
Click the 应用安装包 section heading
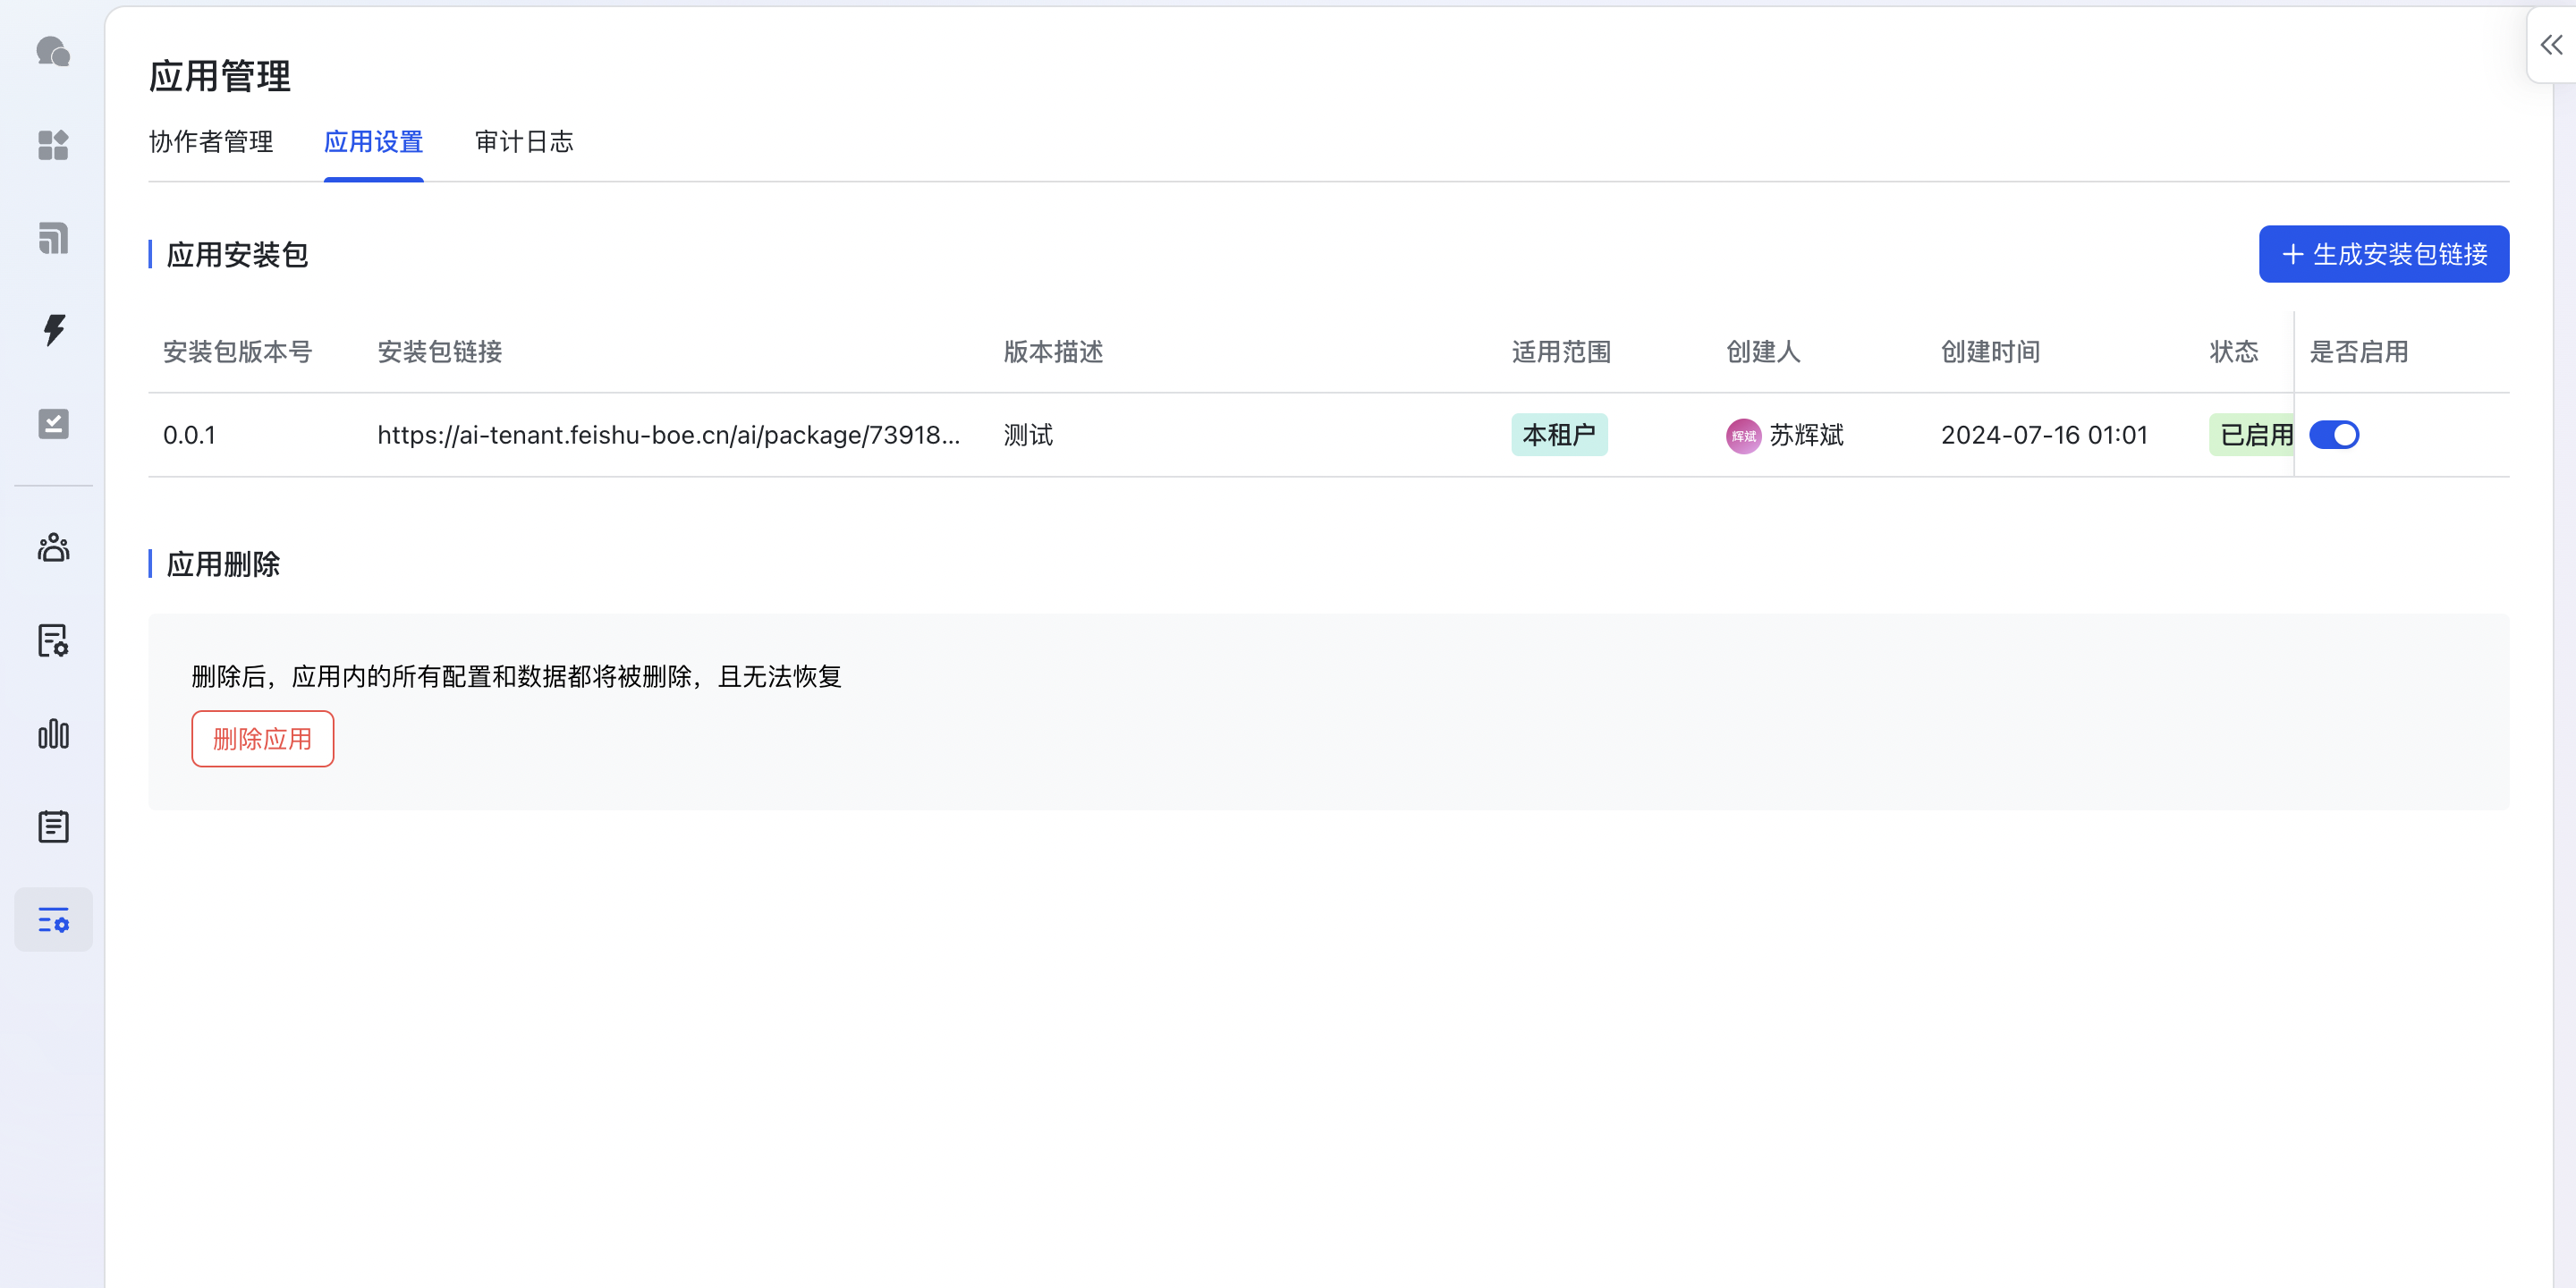(x=237, y=255)
